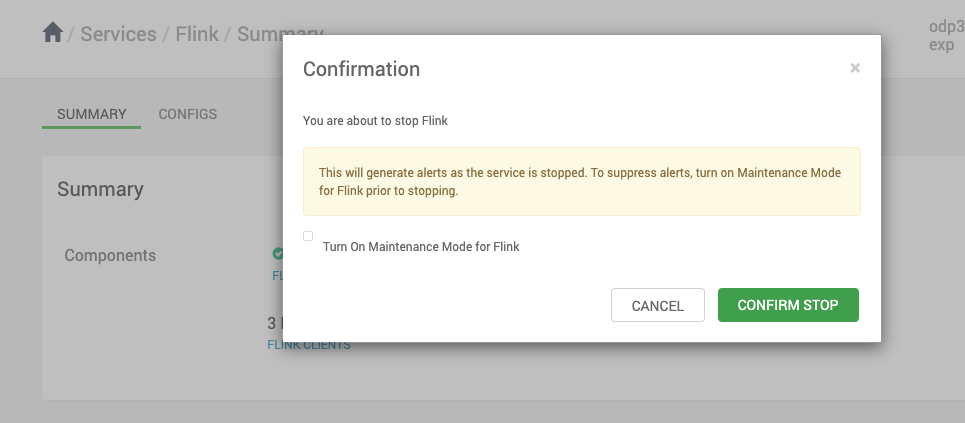The height and width of the screenshot is (423, 965).
Task: Open the FLINK CLIENTS link
Action: (x=309, y=345)
